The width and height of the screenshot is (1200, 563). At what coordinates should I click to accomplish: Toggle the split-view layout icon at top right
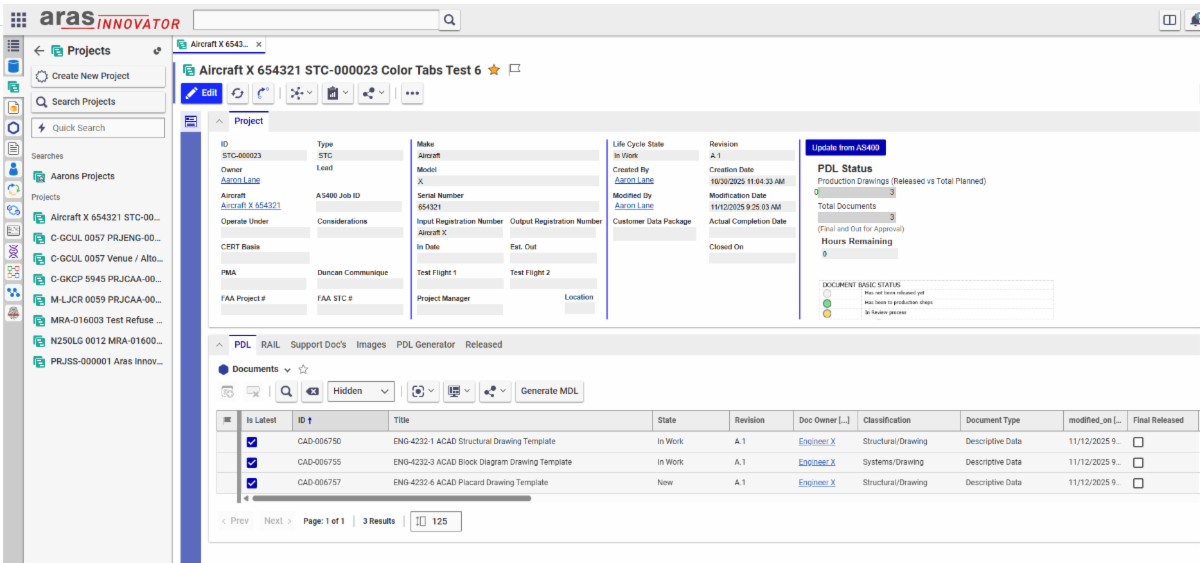1169,20
